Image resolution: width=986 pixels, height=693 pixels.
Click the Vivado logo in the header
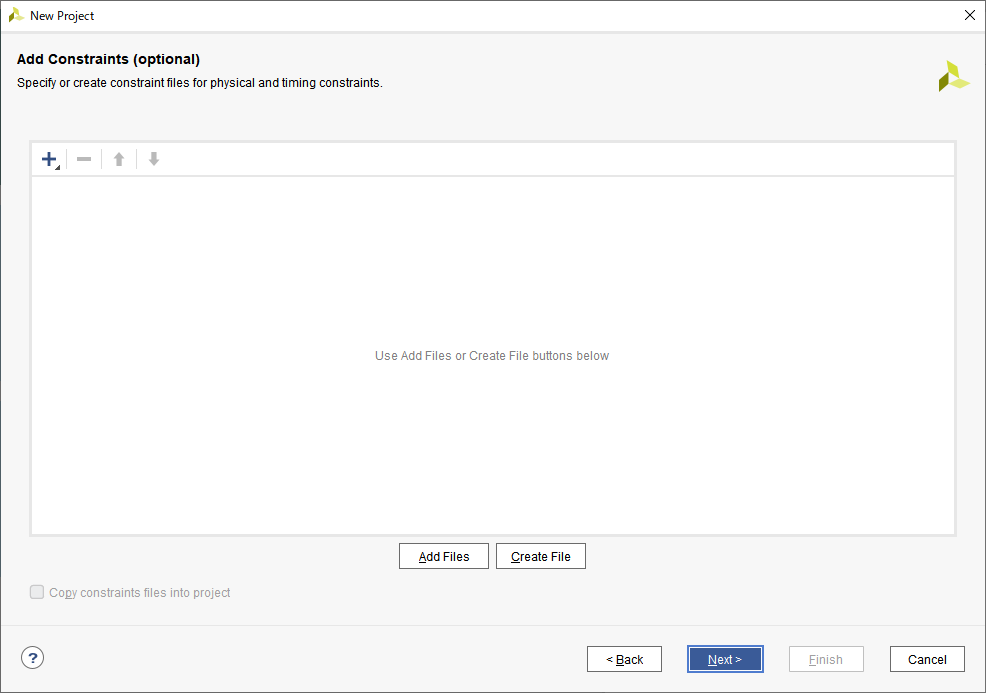[953, 77]
